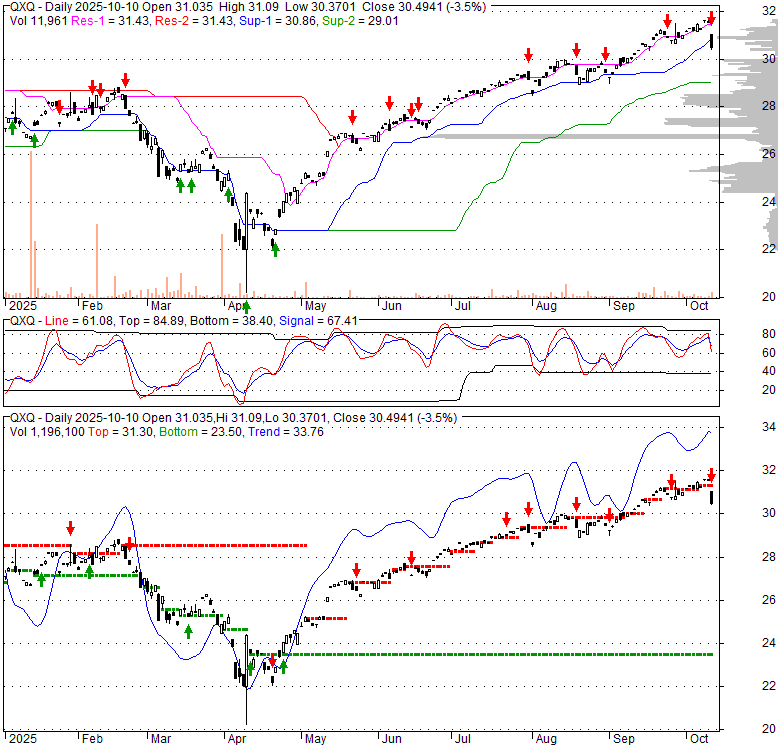This screenshot has height=745, width=780.
Task: Select the red arrow in mid-May on top chart
Action: click(x=351, y=118)
